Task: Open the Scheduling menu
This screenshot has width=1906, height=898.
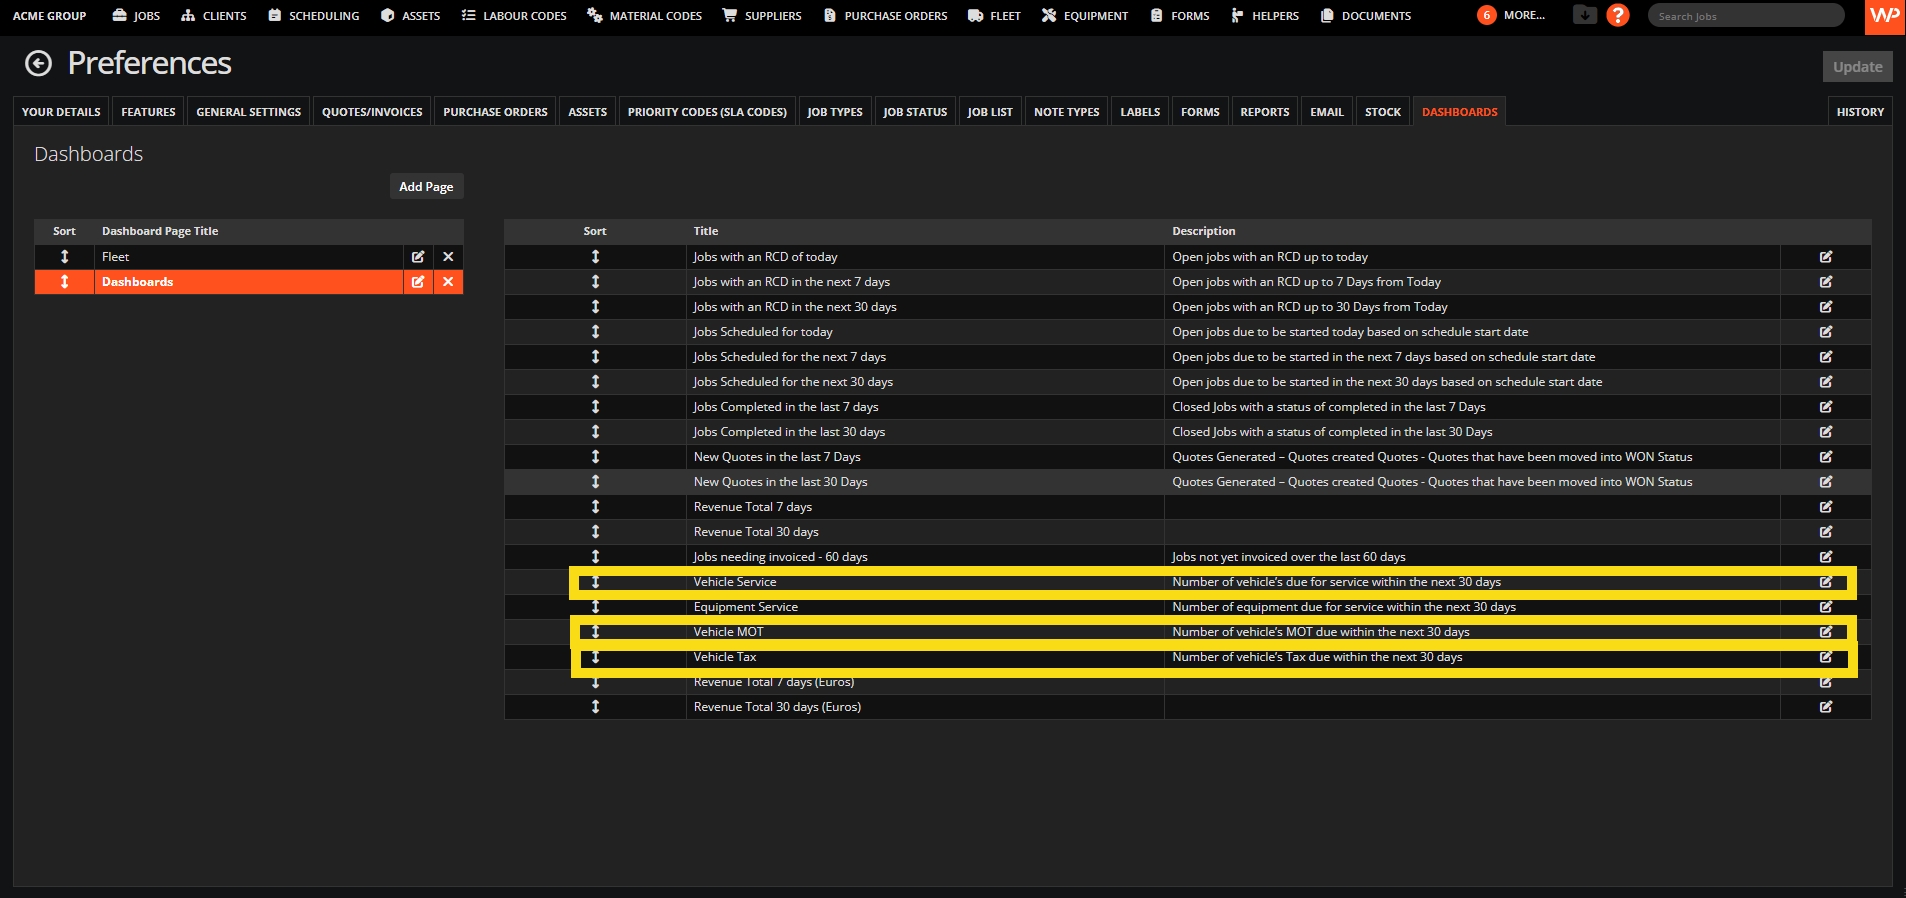Action: point(313,16)
